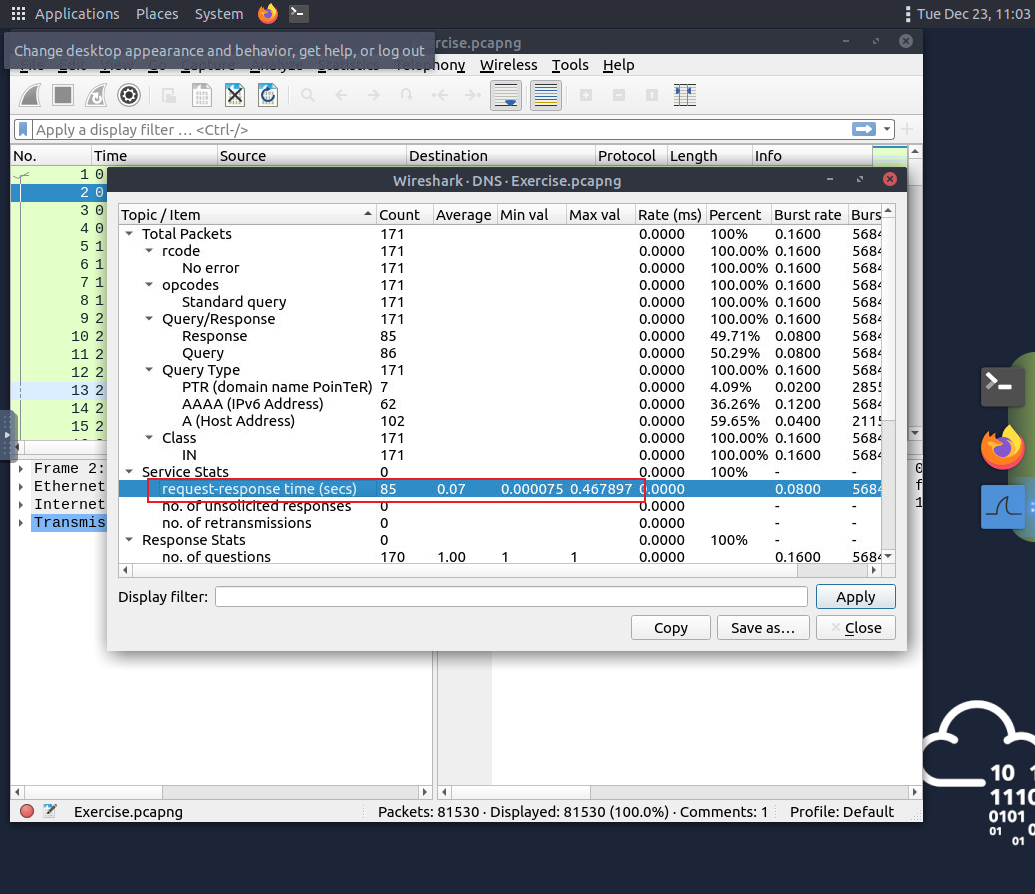This screenshot has height=894, width=1035.
Task: Click the display filter bookmark icon
Action: click(23, 129)
